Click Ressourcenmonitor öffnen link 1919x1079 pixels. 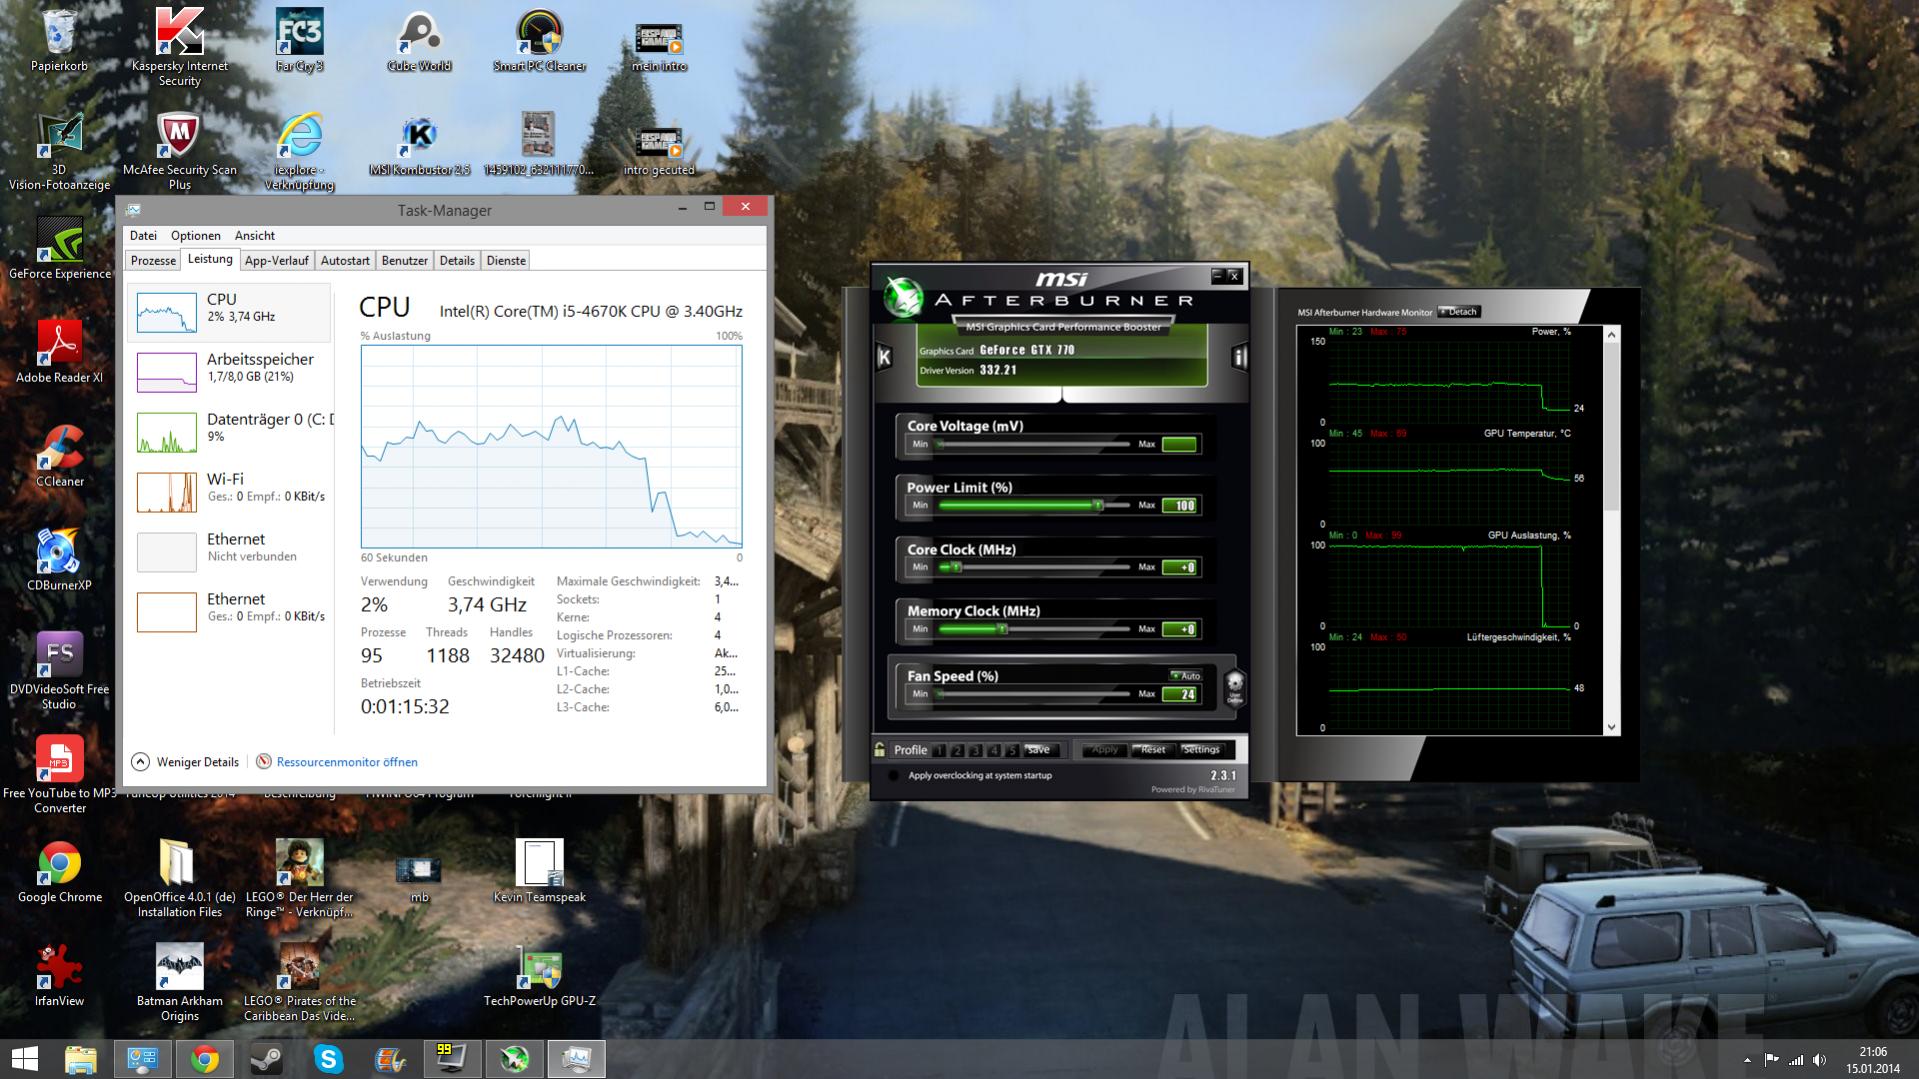click(347, 762)
